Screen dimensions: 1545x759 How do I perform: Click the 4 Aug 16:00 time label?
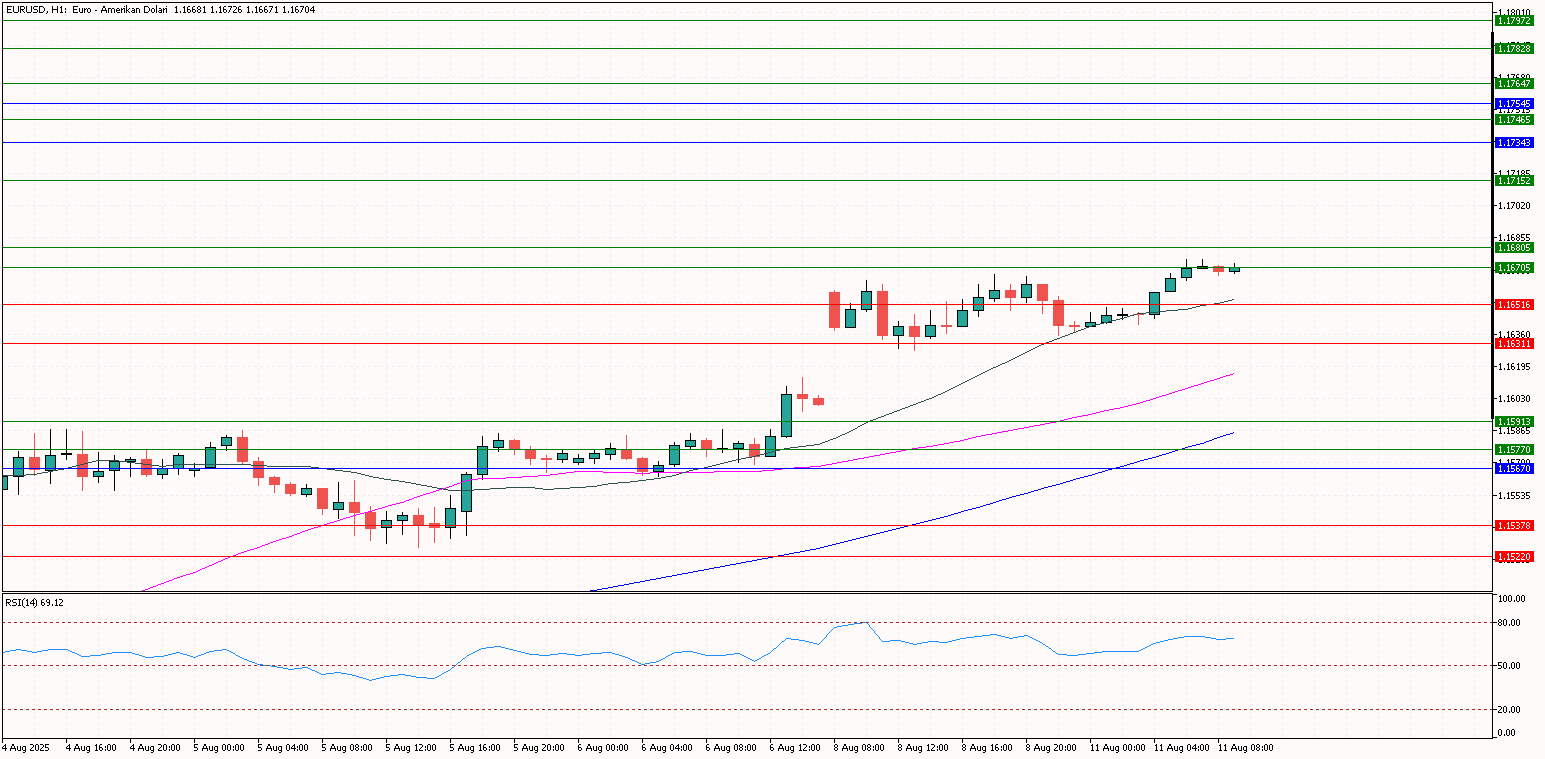coord(89,747)
